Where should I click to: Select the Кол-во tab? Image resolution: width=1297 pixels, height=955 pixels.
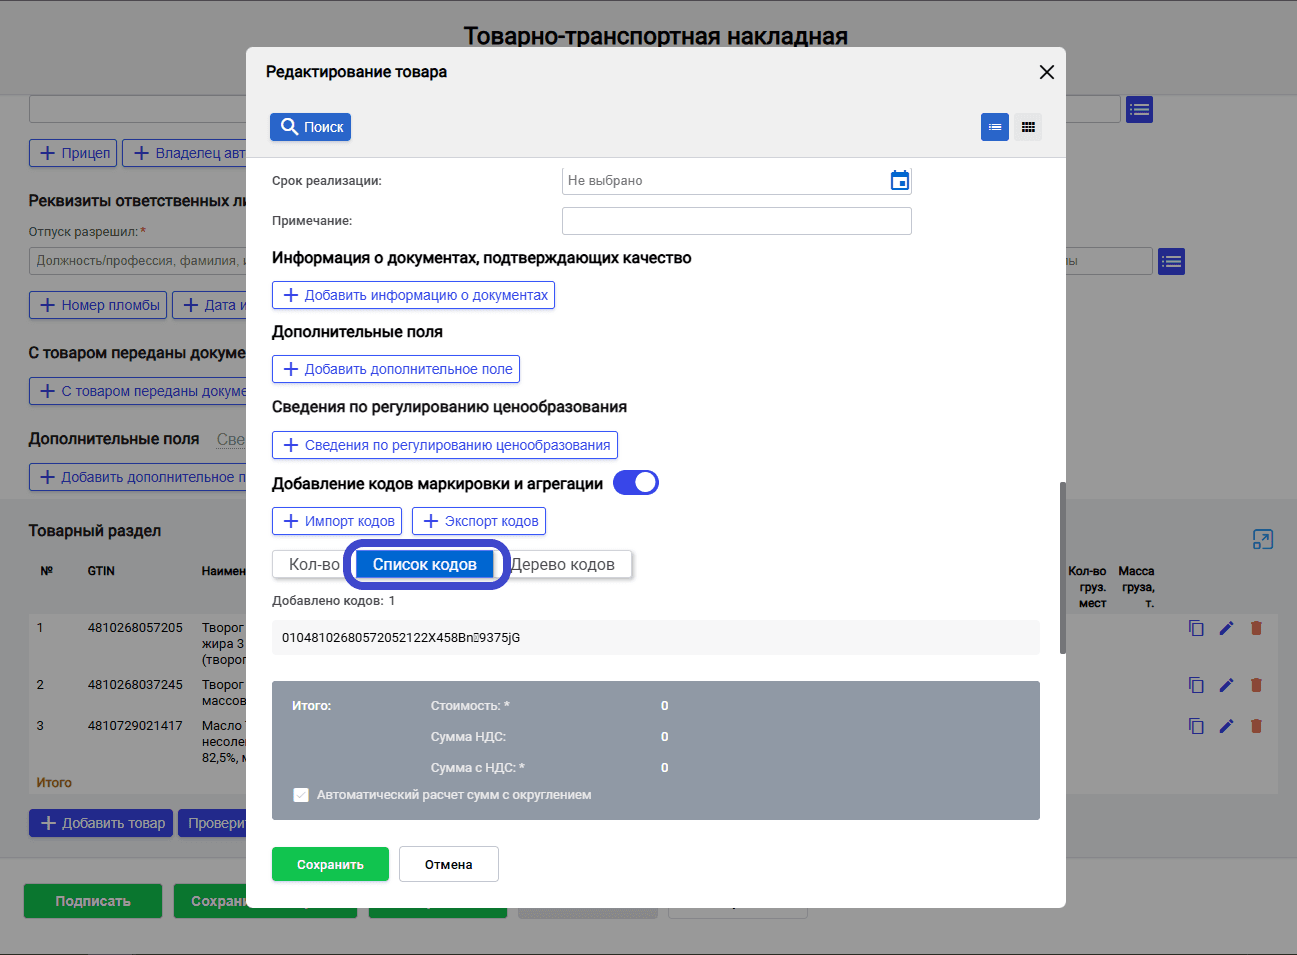coord(312,564)
